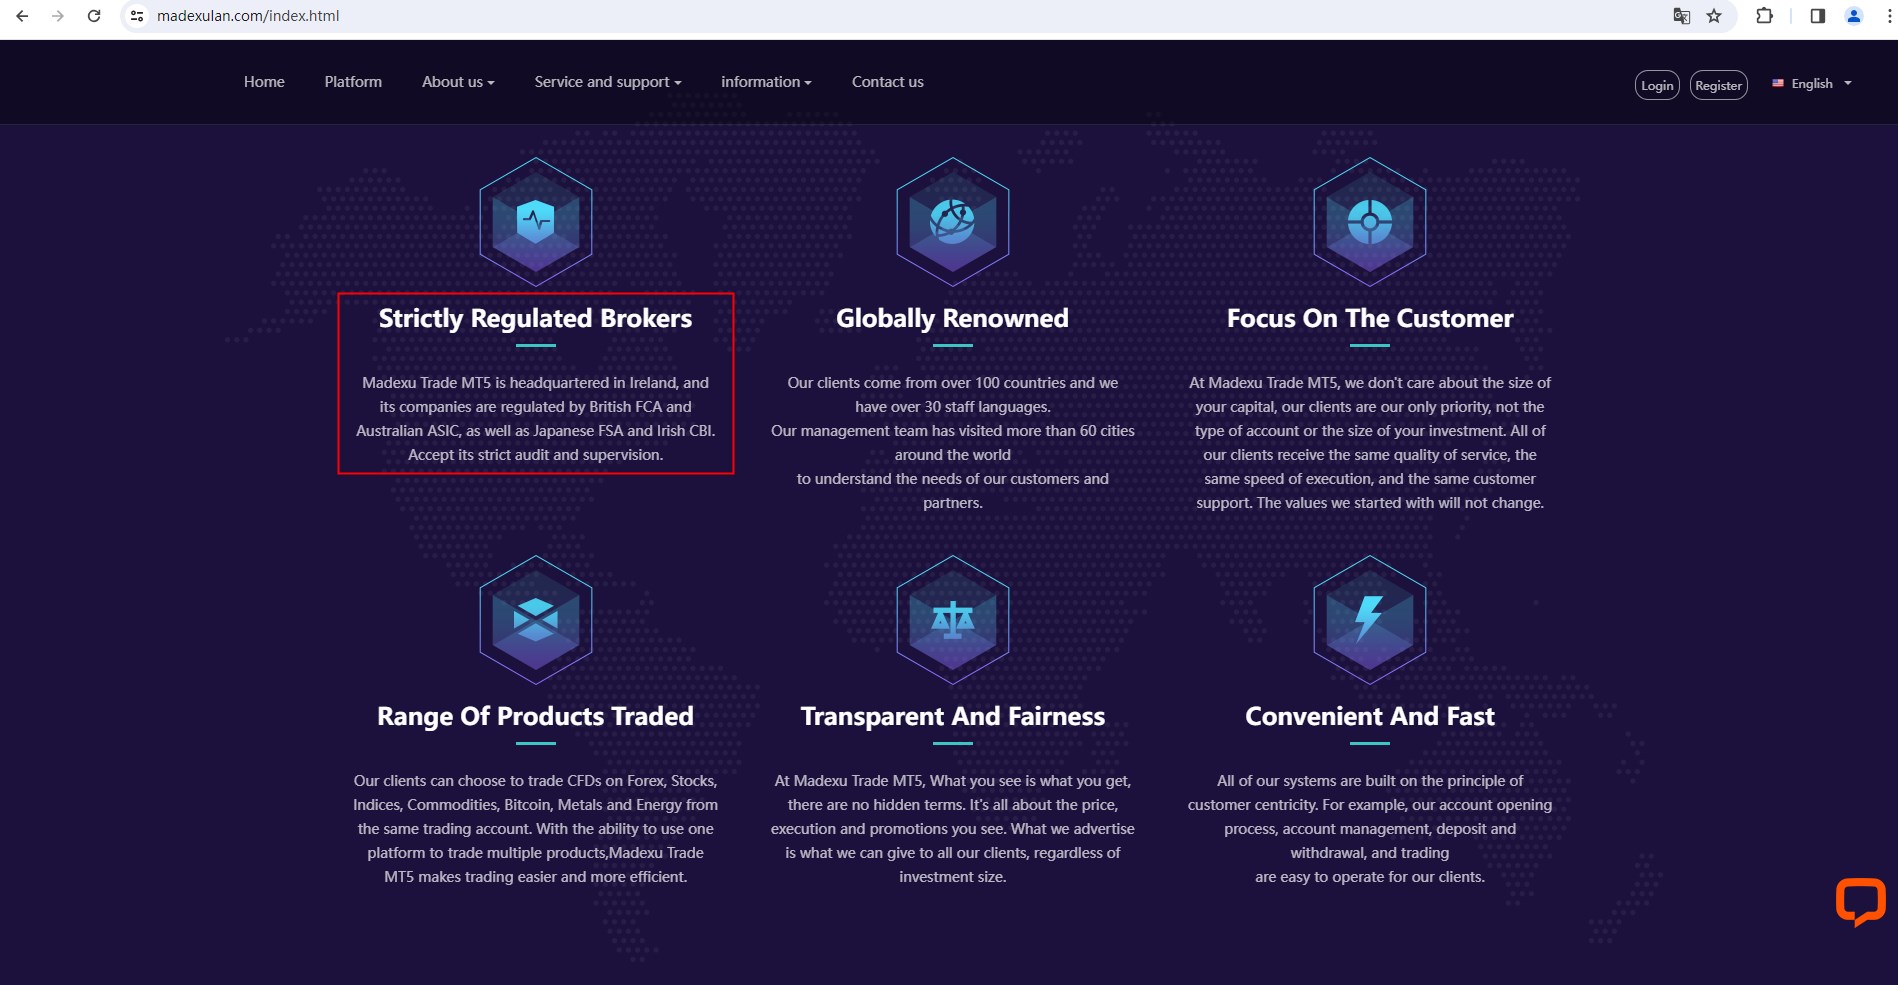Click the heartbeat shield hexagon icon
This screenshot has height=985, width=1898.
tap(536, 221)
